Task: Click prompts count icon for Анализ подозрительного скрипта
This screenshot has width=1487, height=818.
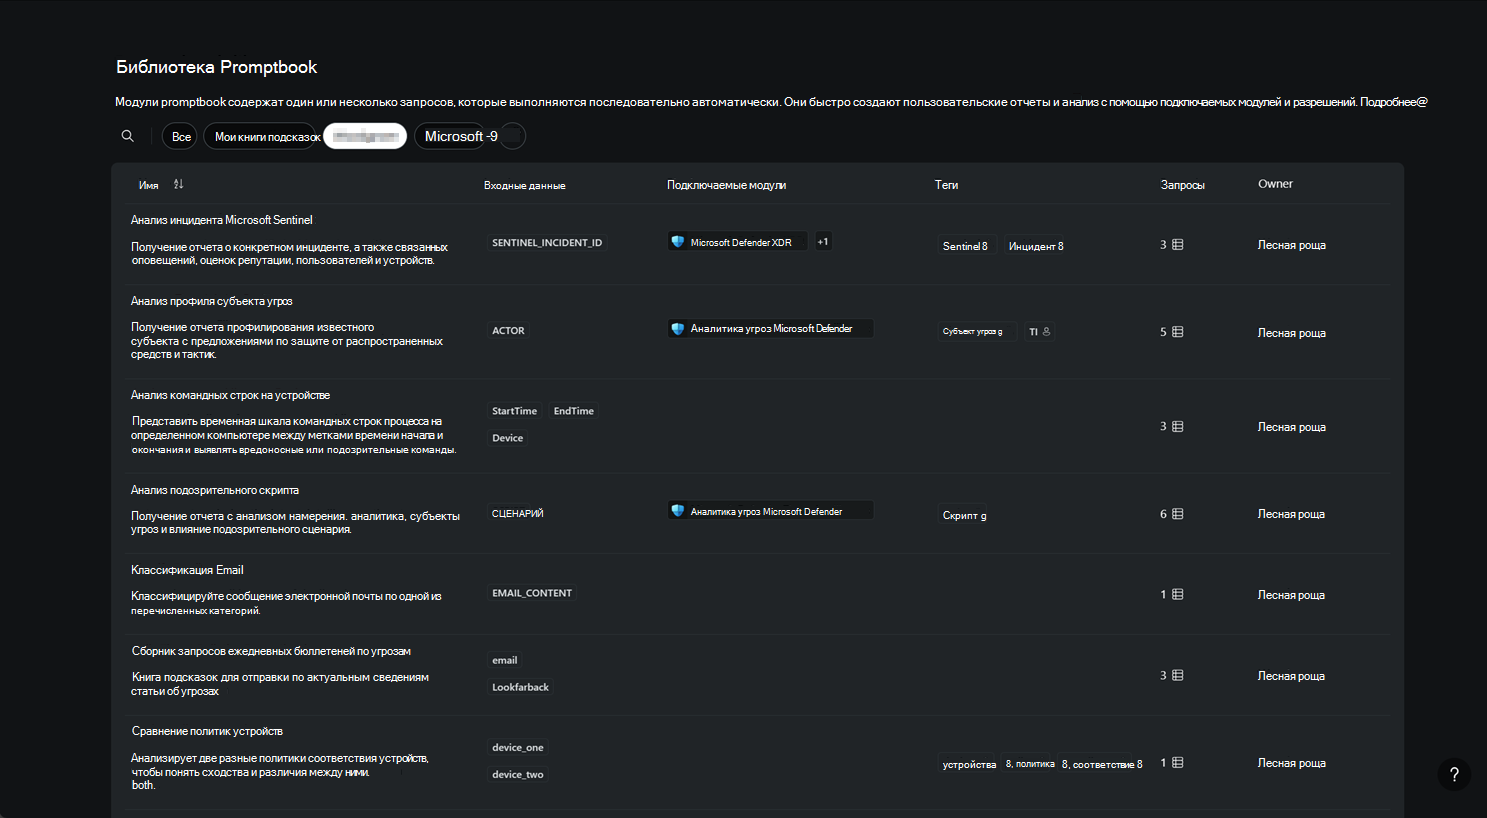Action: tap(1178, 514)
